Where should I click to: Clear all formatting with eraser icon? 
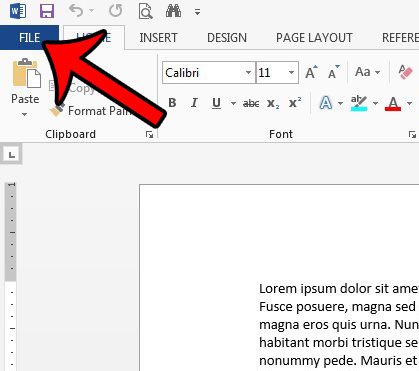[406, 72]
